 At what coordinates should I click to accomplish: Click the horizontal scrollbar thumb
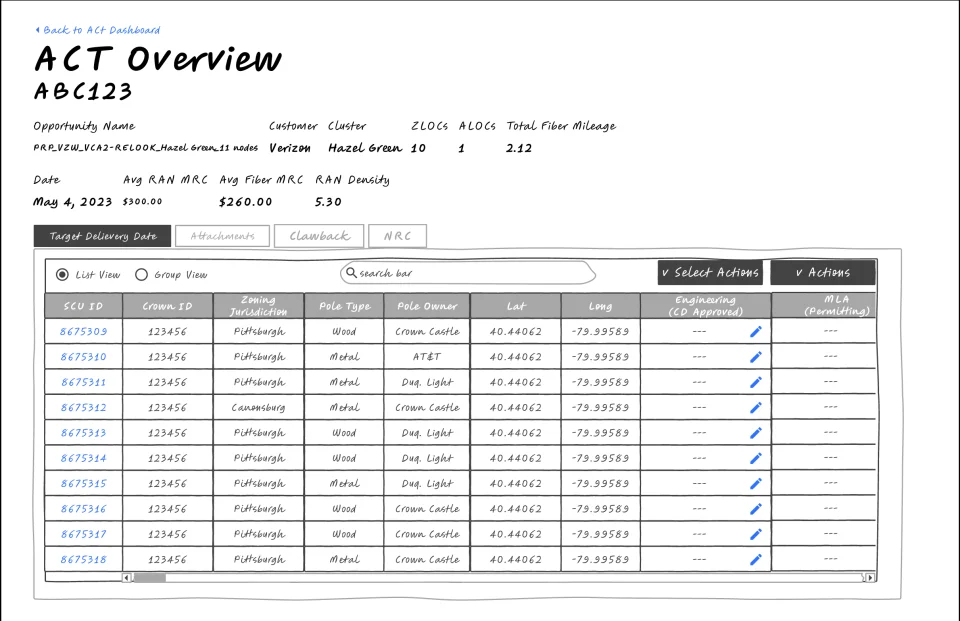point(150,578)
